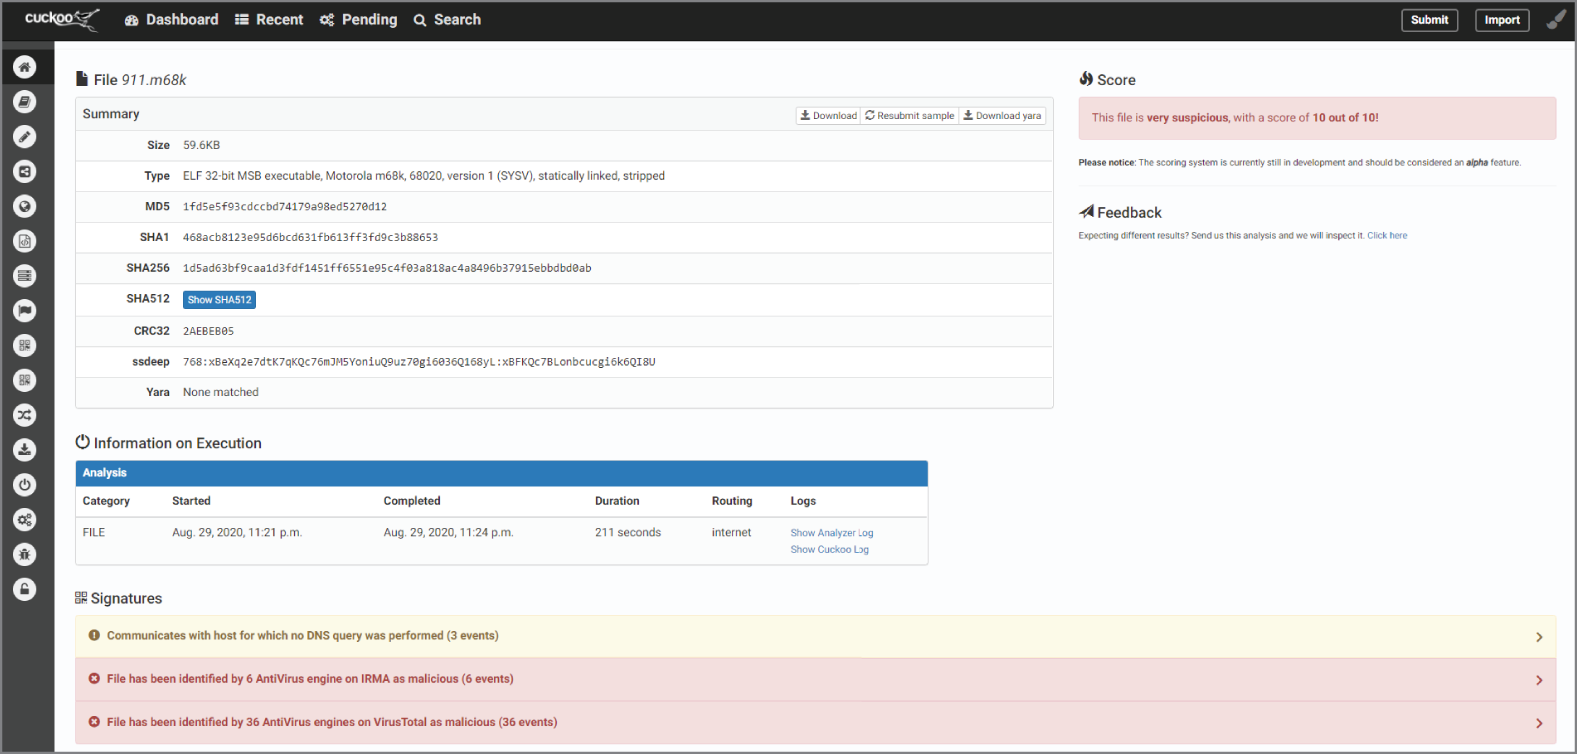This screenshot has height=754, width=1577.
Task: Select the pencil icon in sidebar
Action: [25, 137]
